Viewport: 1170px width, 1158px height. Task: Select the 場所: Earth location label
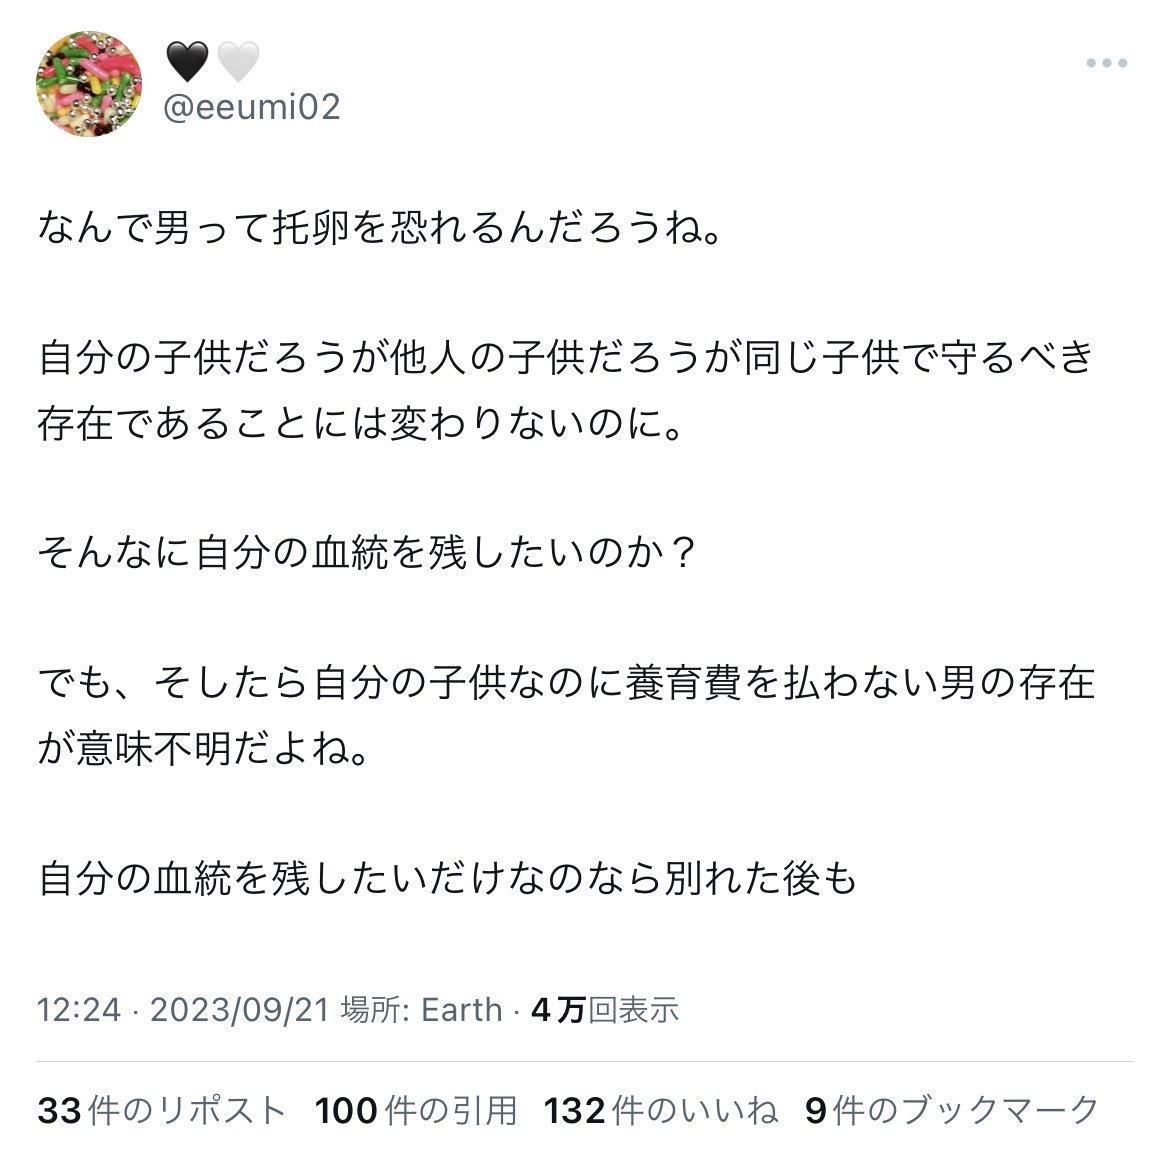[x=421, y=1010]
